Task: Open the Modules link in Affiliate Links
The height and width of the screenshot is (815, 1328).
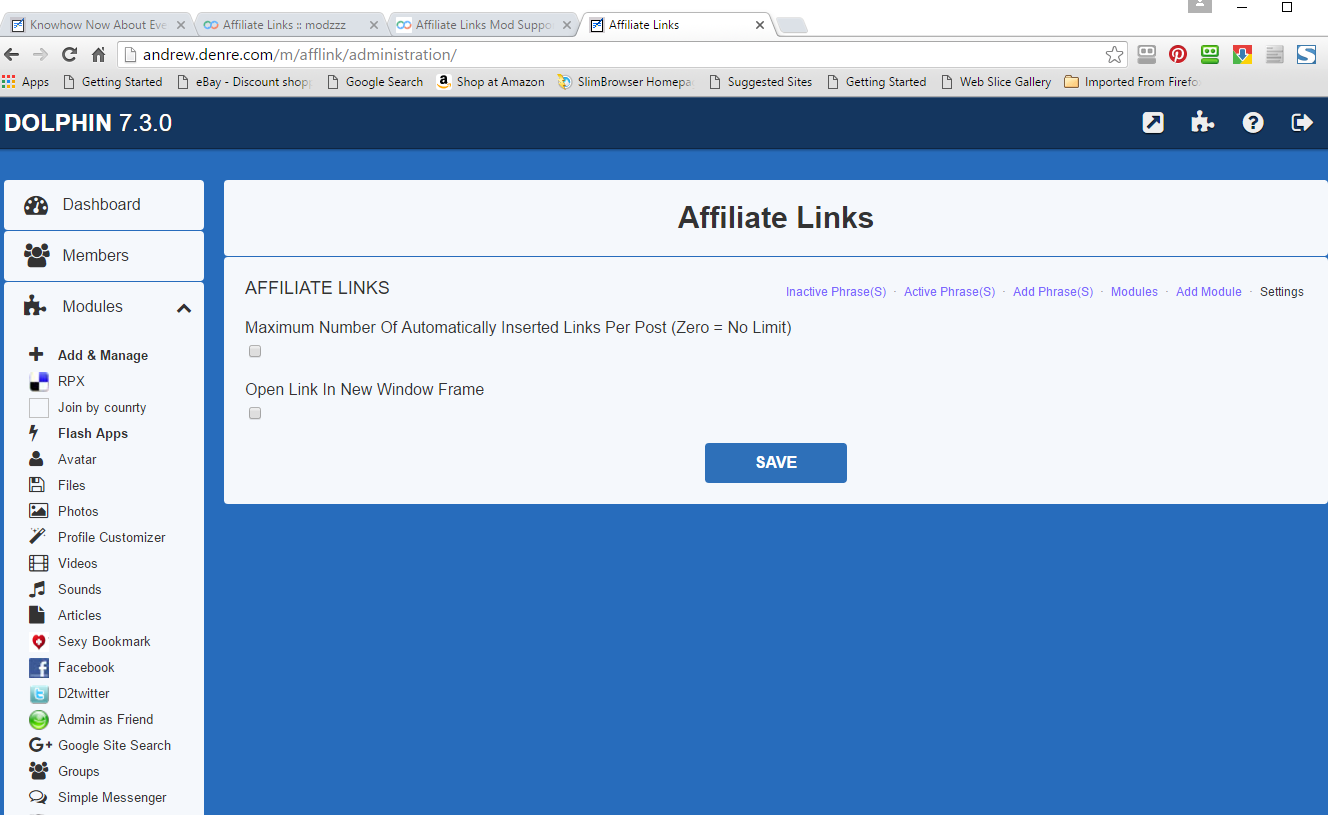Action: (x=1134, y=292)
